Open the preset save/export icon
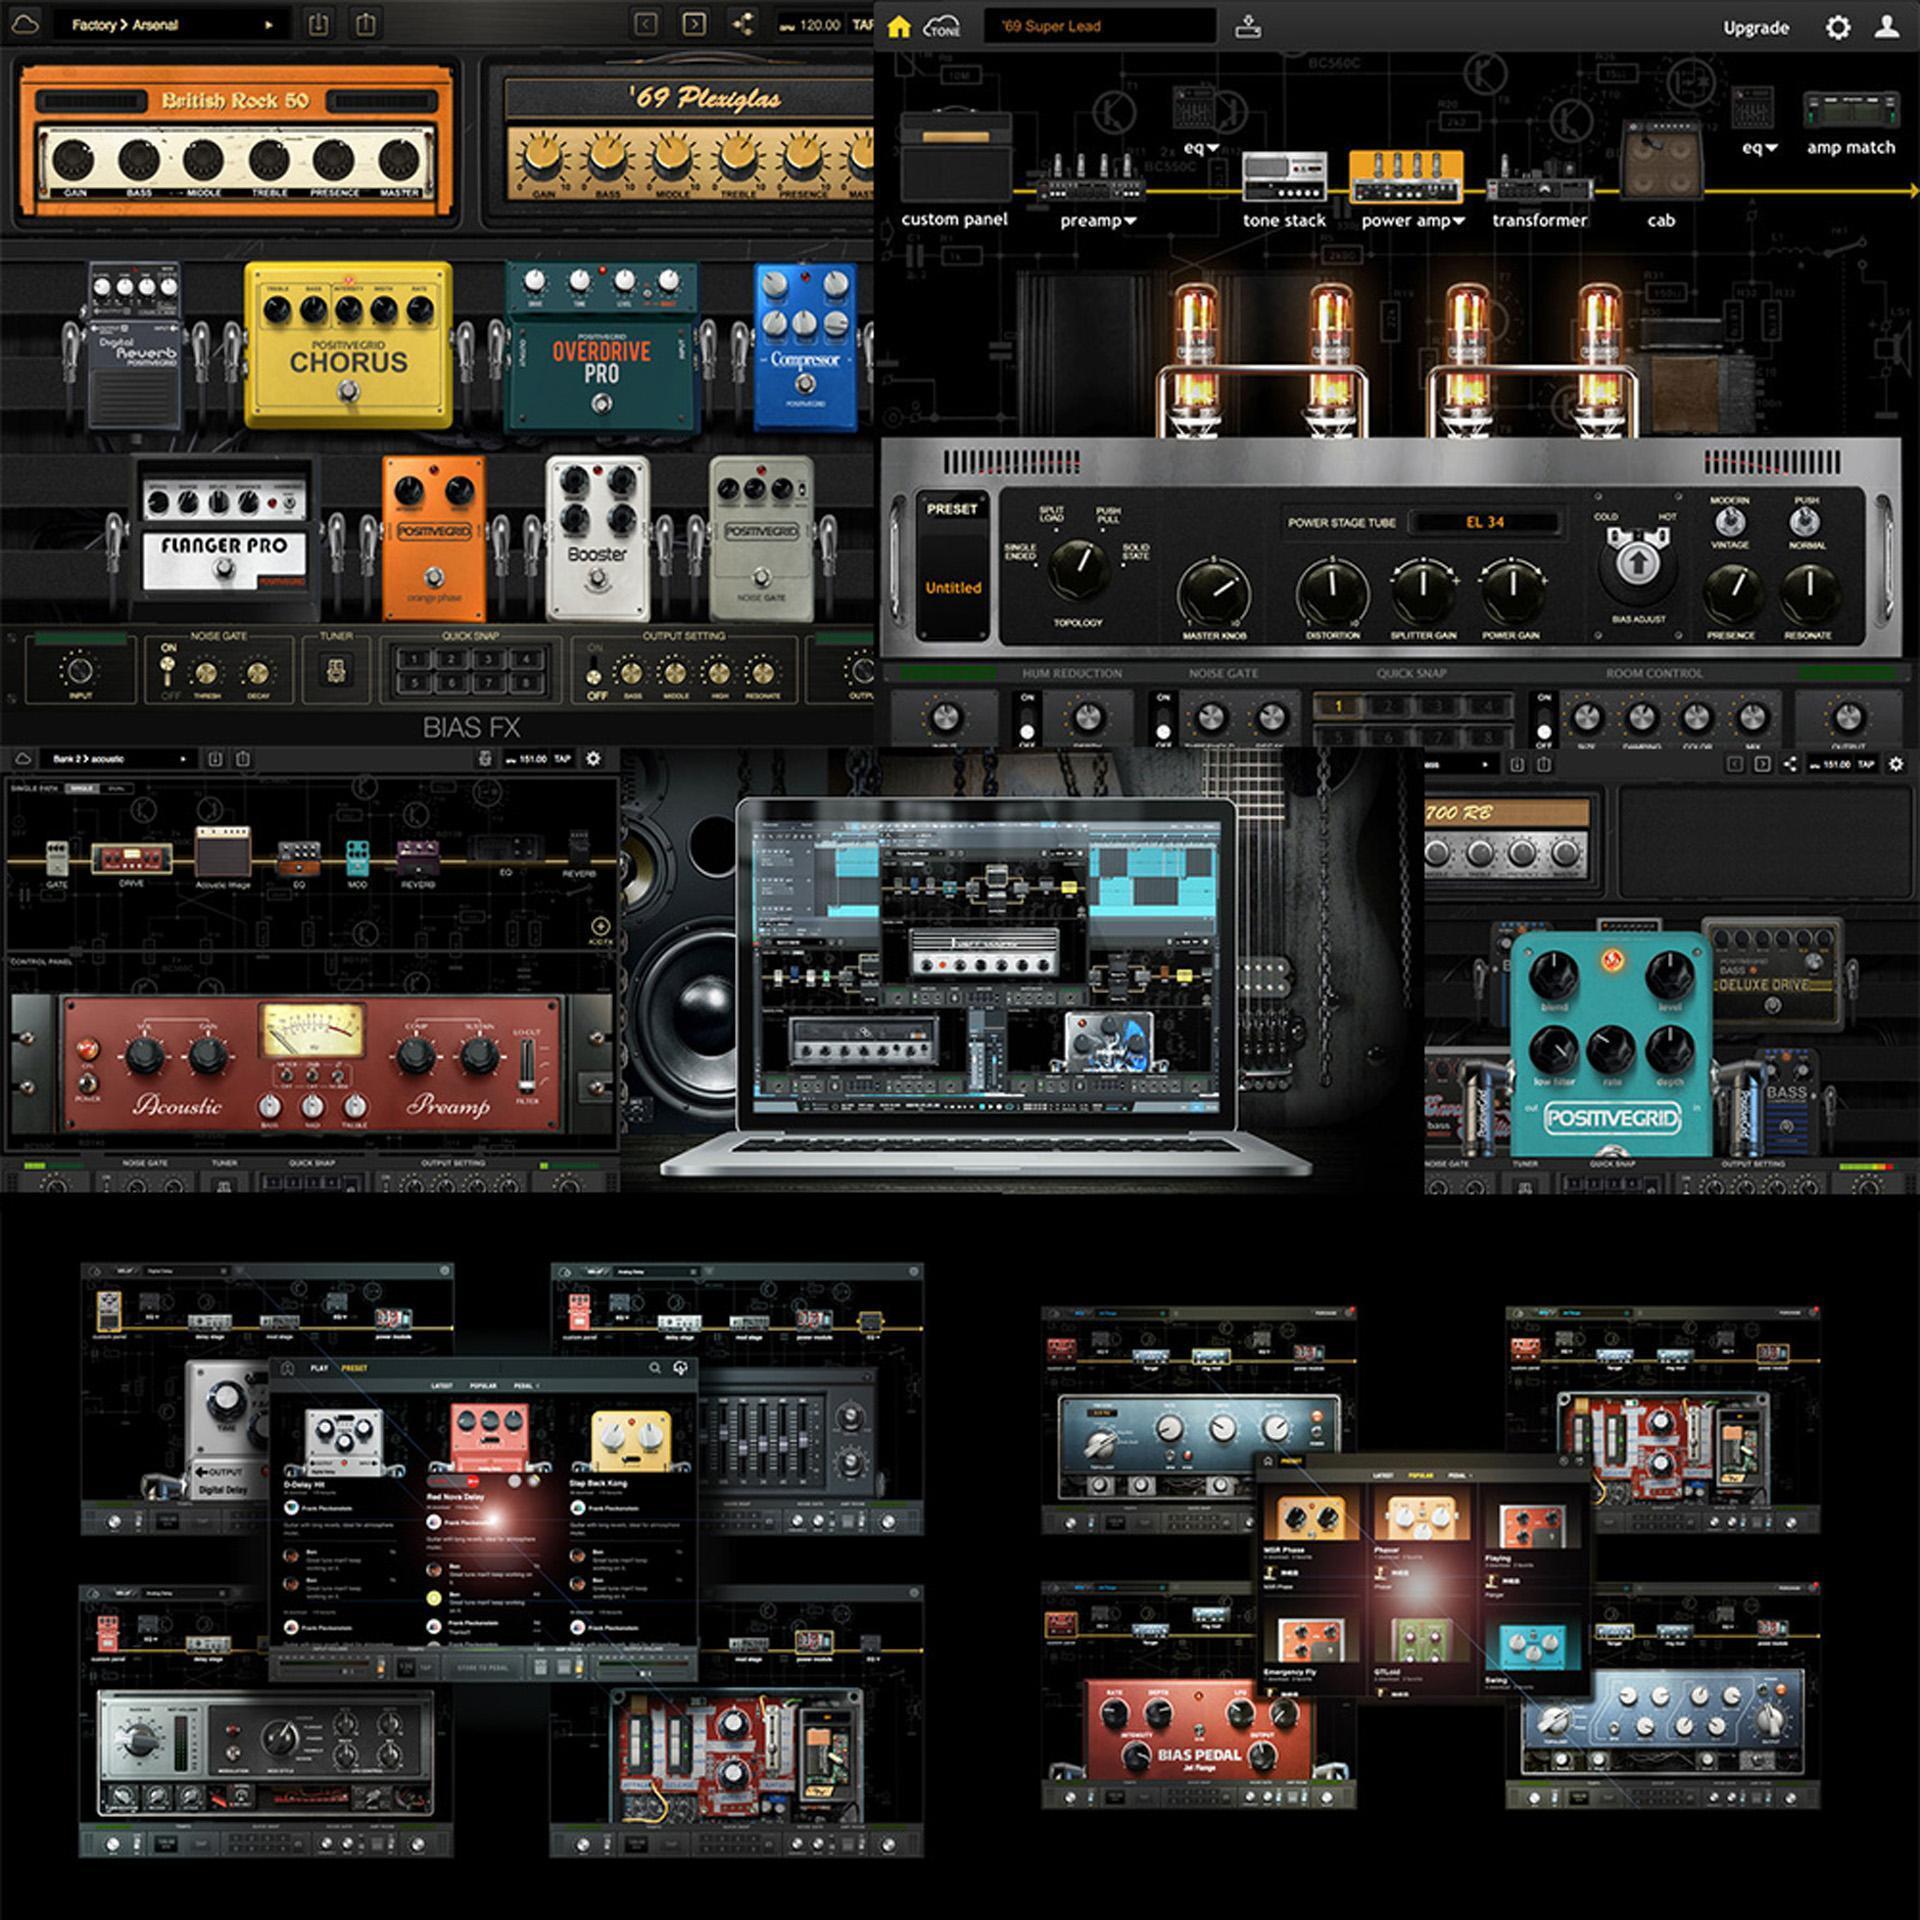Viewport: 1920px width, 1920px height. click(1247, 27)
